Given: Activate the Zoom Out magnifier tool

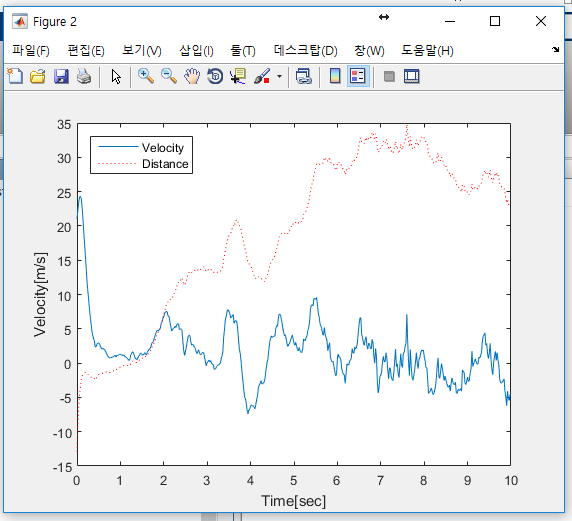Looking at the screenshot, I should pos(169,77).
